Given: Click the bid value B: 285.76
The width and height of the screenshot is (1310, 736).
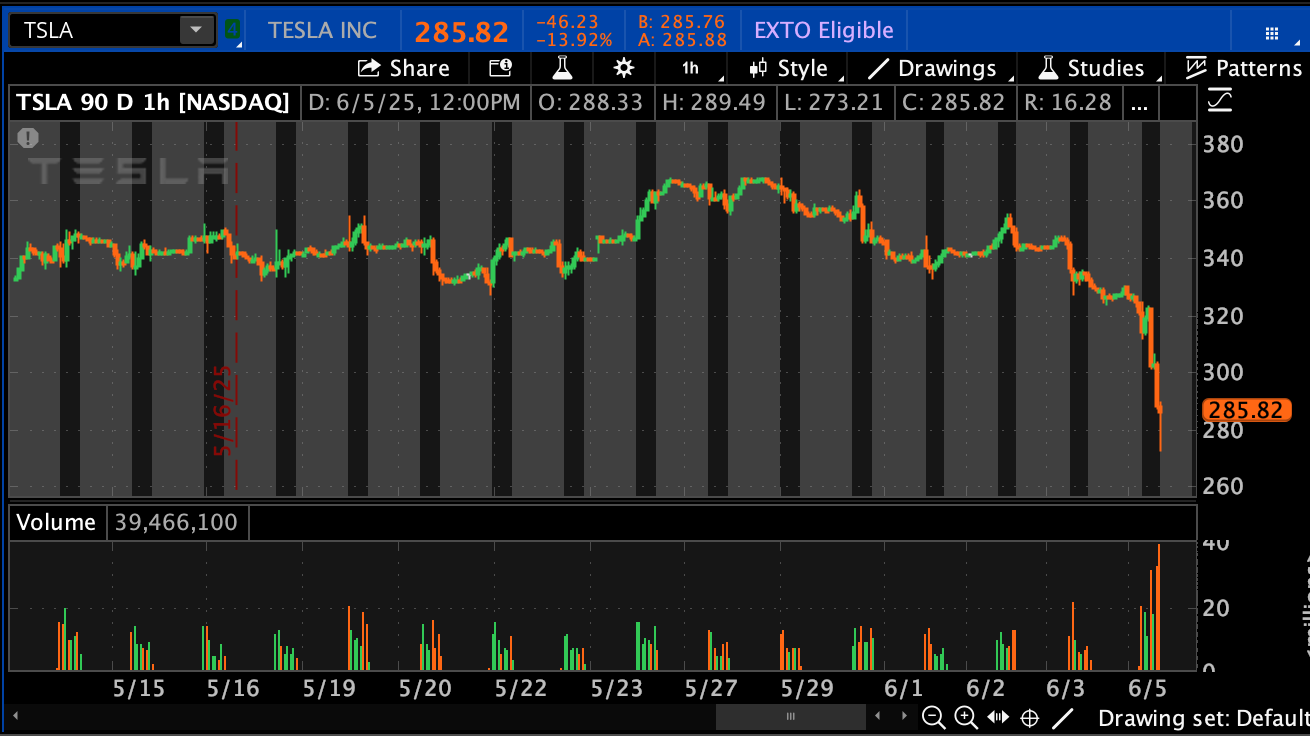Looking at the screenshot, I should [682, 21].
